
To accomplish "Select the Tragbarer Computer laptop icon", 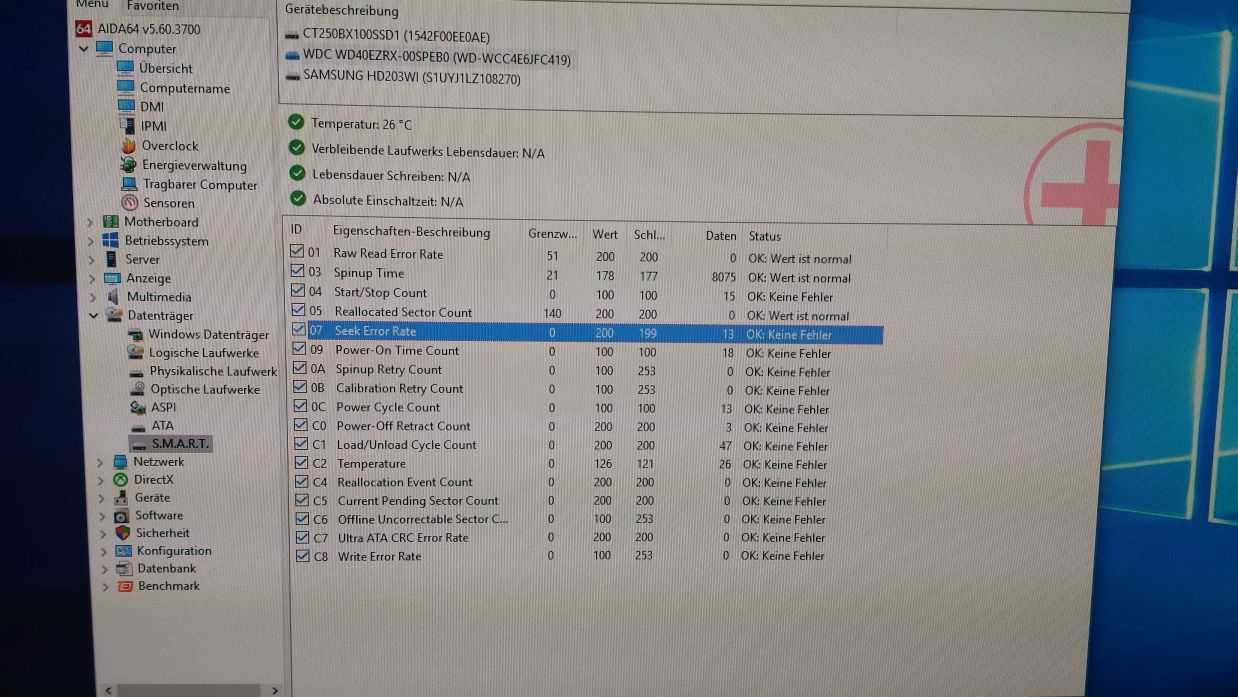I will coord(129,184).
